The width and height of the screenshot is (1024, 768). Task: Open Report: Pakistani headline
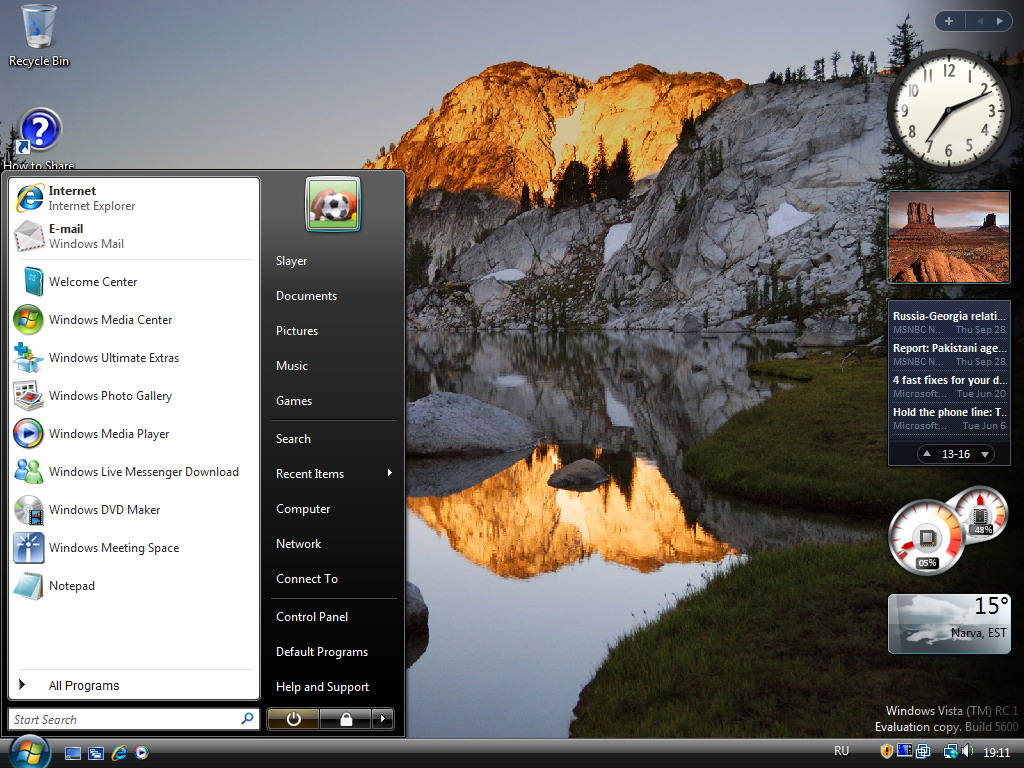(949, 354)
